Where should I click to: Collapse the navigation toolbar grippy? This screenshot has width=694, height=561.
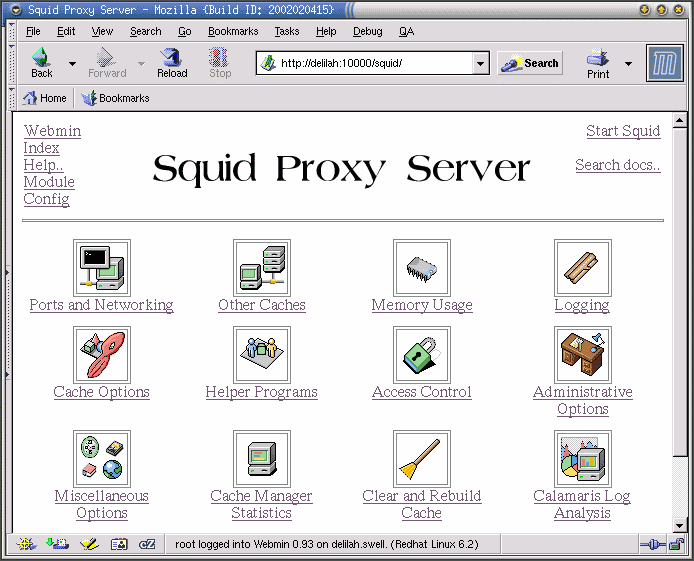tap(12, 63)
